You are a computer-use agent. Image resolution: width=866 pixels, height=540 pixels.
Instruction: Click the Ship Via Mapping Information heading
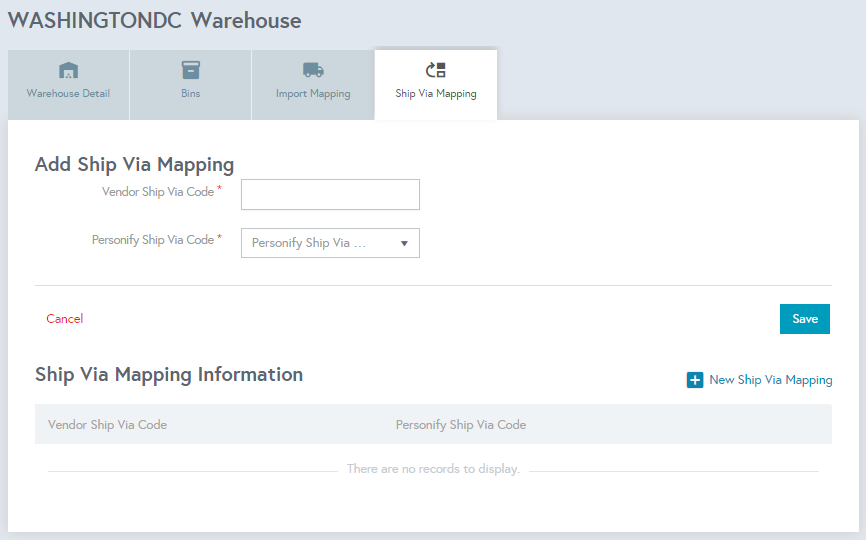[169, 374]
